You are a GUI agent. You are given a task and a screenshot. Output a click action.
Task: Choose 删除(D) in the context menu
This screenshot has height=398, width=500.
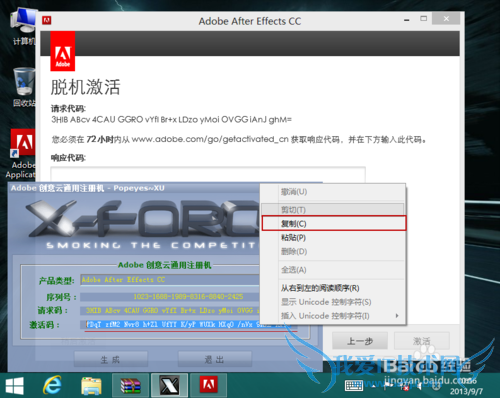tap(333, 251)
